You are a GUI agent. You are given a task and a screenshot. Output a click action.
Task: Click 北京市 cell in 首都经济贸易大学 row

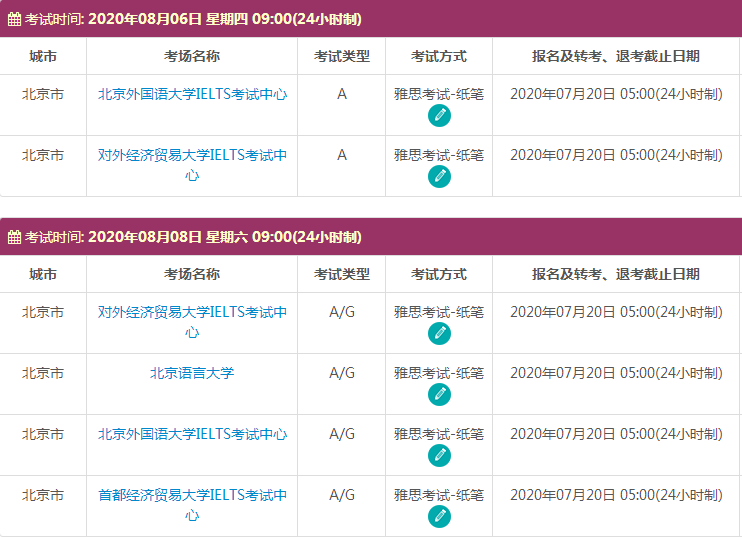(43, 495)
